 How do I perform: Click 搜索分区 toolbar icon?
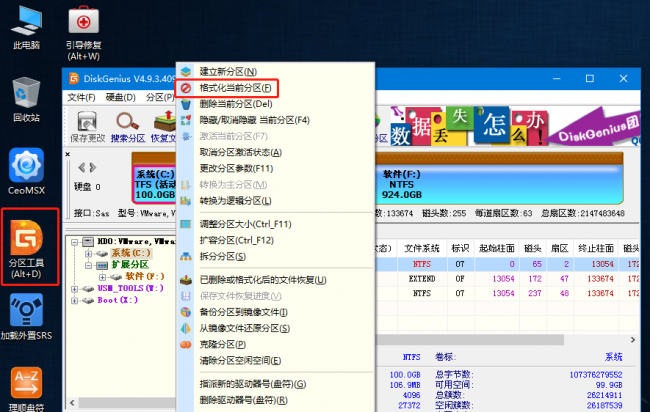click(128, 127)
